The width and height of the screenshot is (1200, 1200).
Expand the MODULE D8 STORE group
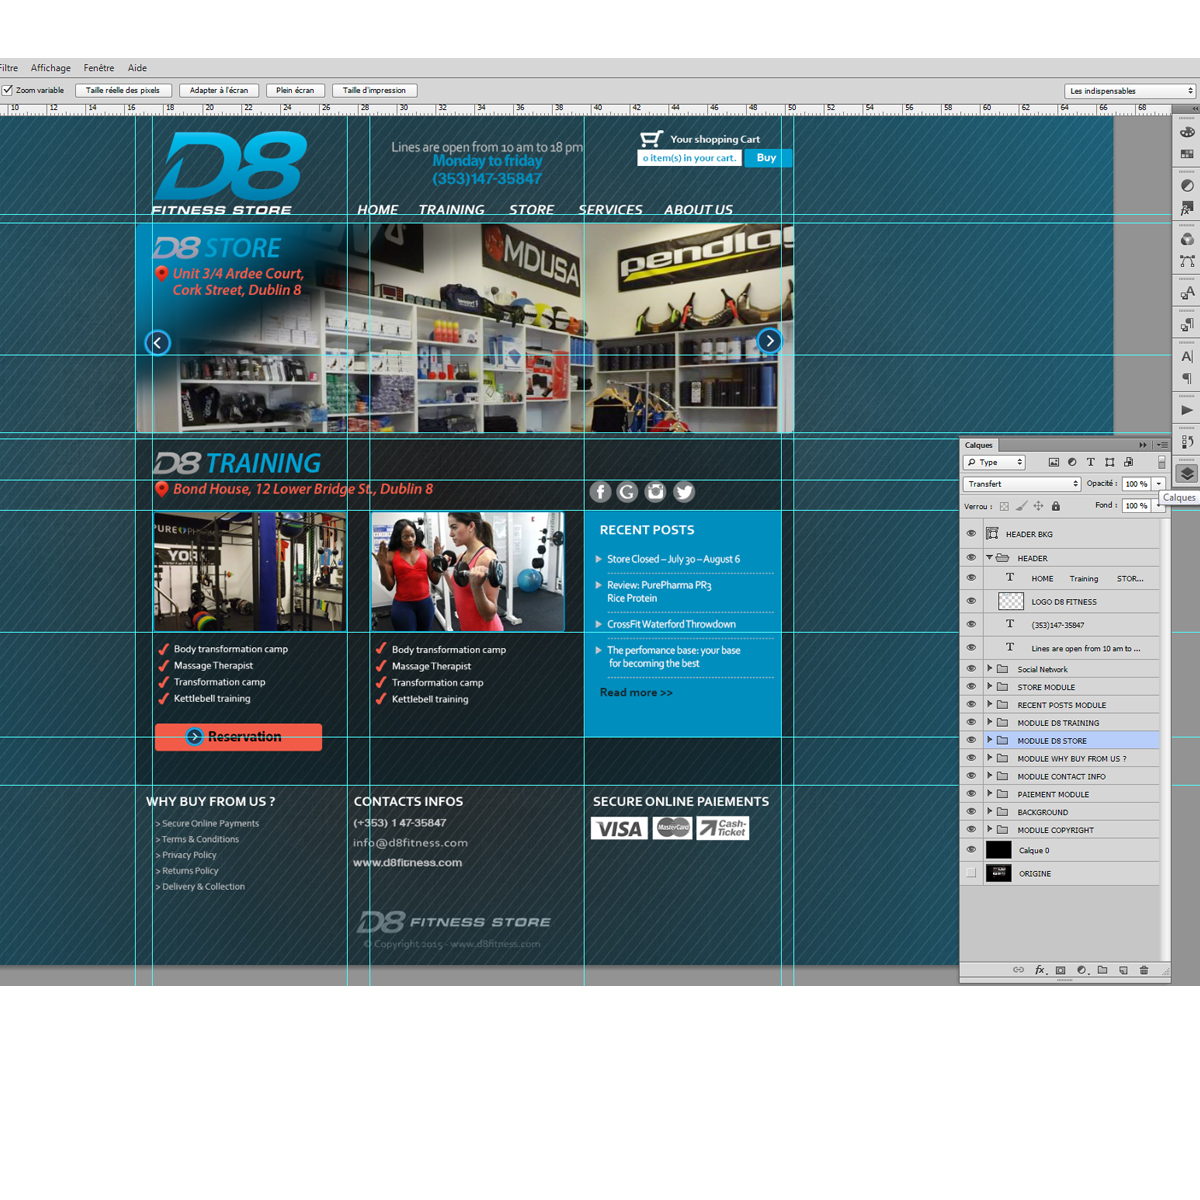[x=990, y=740]
